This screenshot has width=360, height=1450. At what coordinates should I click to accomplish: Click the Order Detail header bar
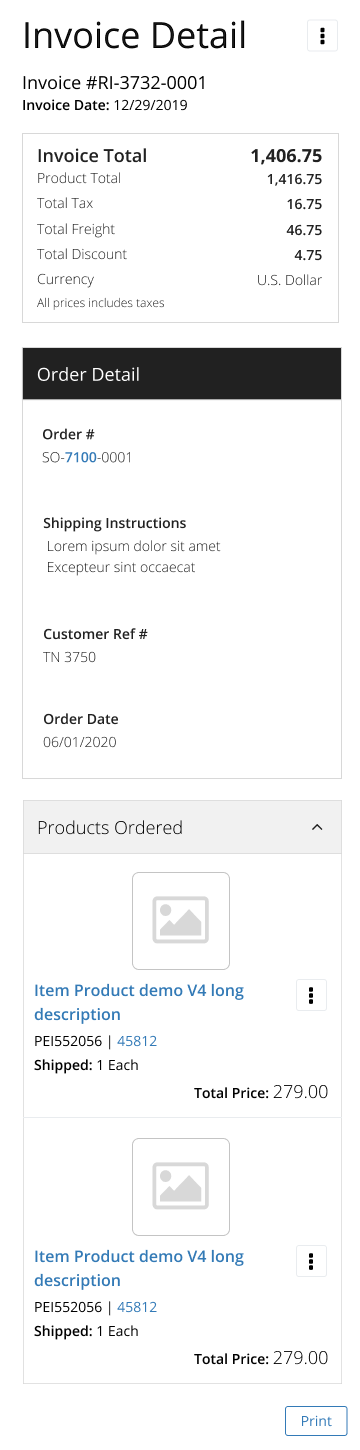pos(182,374)
